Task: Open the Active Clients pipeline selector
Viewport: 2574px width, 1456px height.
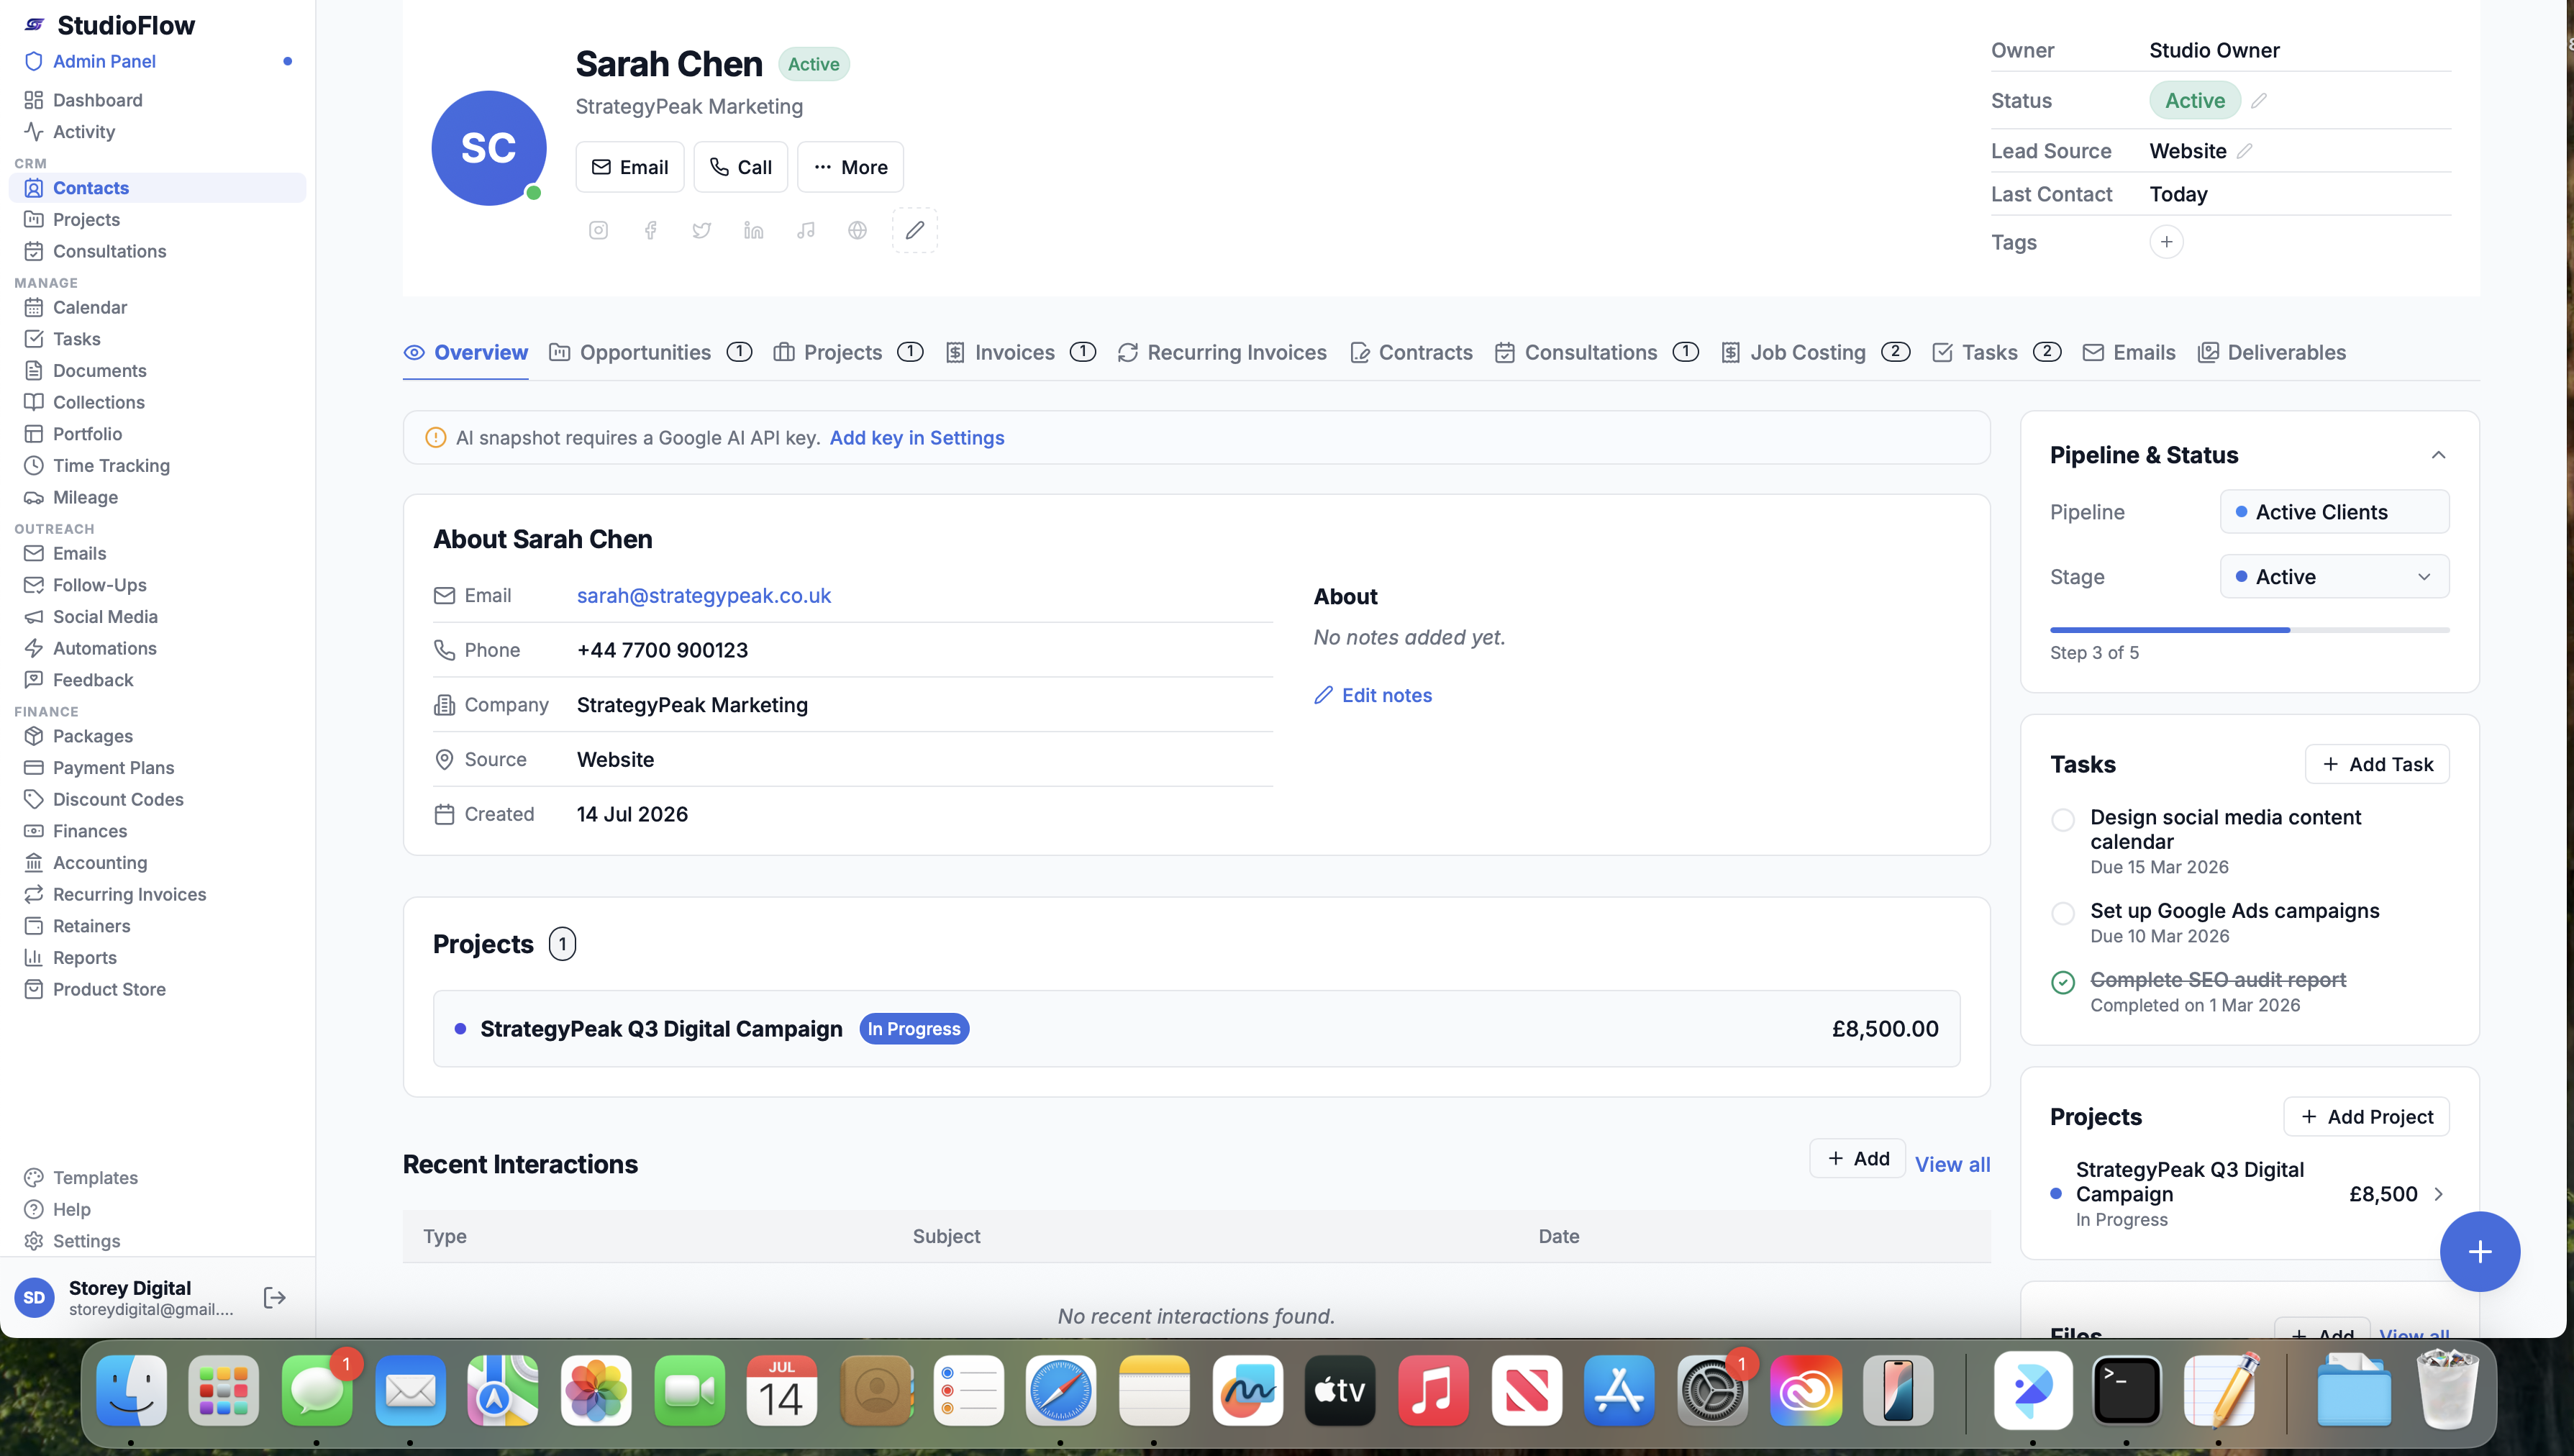Action: click(2334, 512)
